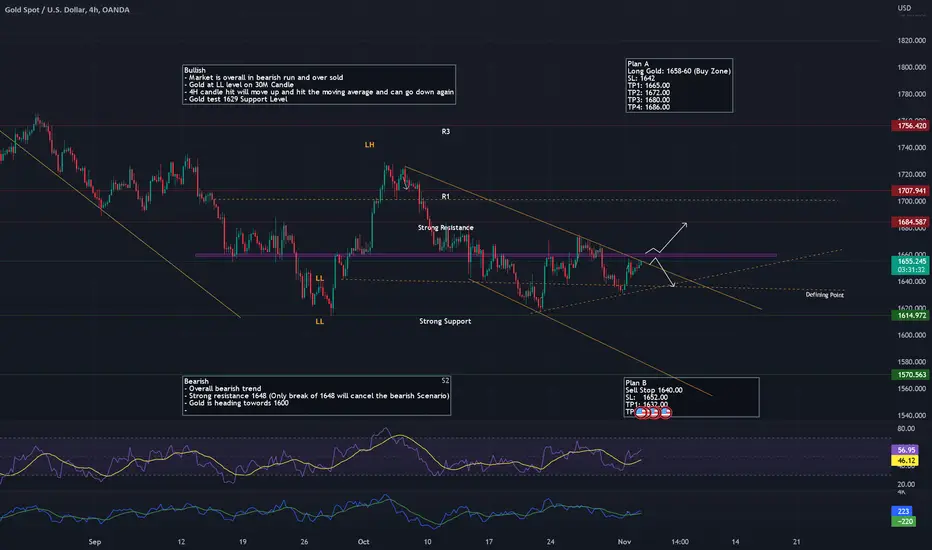
Task: Select the Plan A Long Gold text box
Action: coord(679,85)
